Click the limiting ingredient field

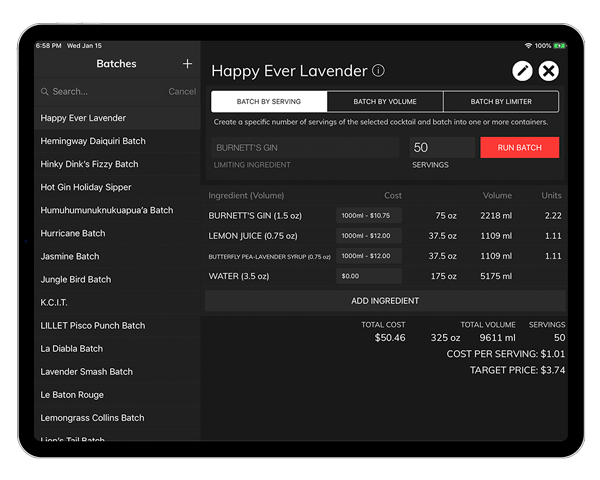306,148
